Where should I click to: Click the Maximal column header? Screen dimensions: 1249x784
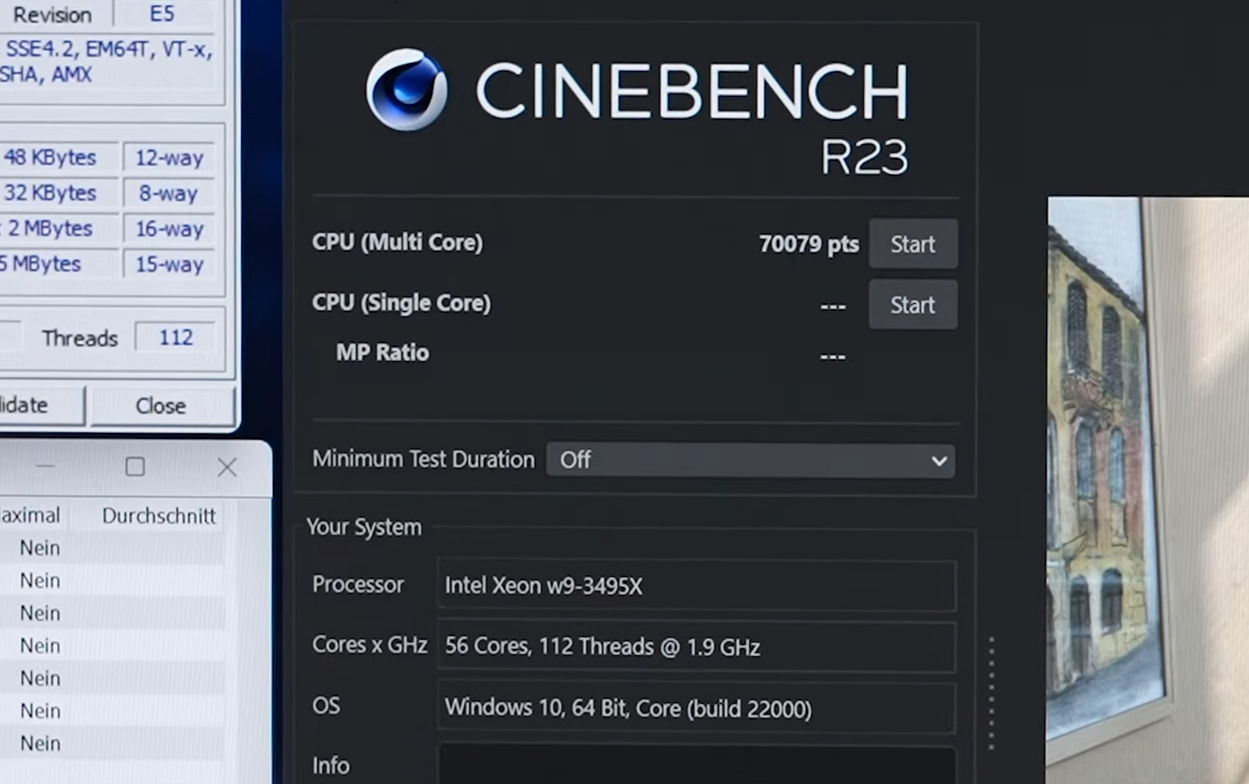30,516
